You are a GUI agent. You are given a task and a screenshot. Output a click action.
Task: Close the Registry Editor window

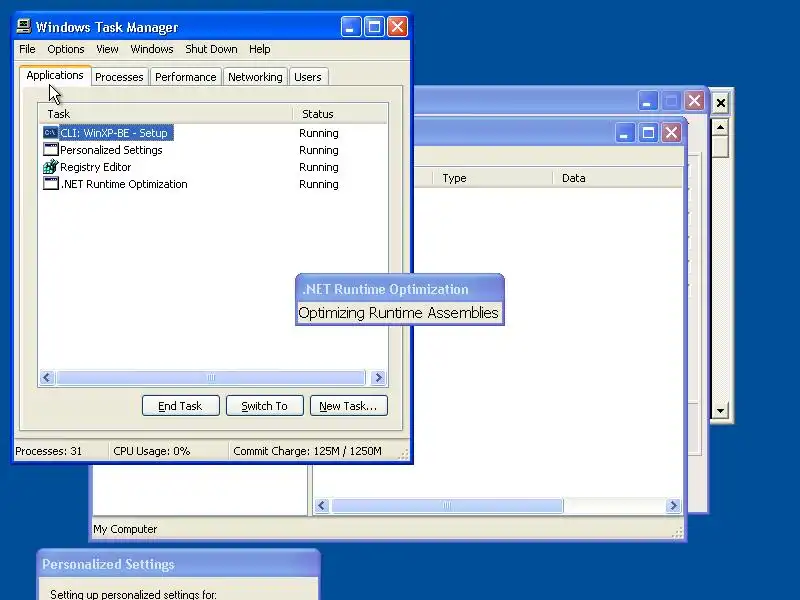click(671, 133)
